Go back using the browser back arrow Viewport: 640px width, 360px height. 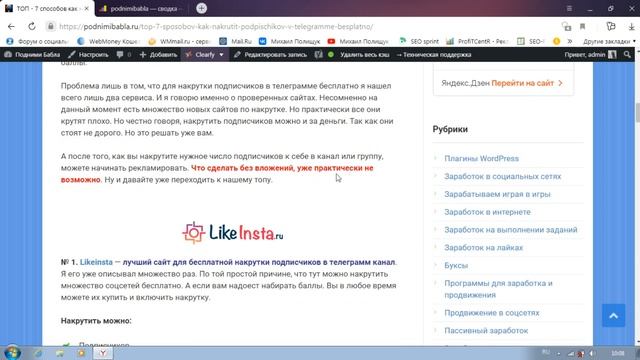pyautogui.click(x=11, y=27)
